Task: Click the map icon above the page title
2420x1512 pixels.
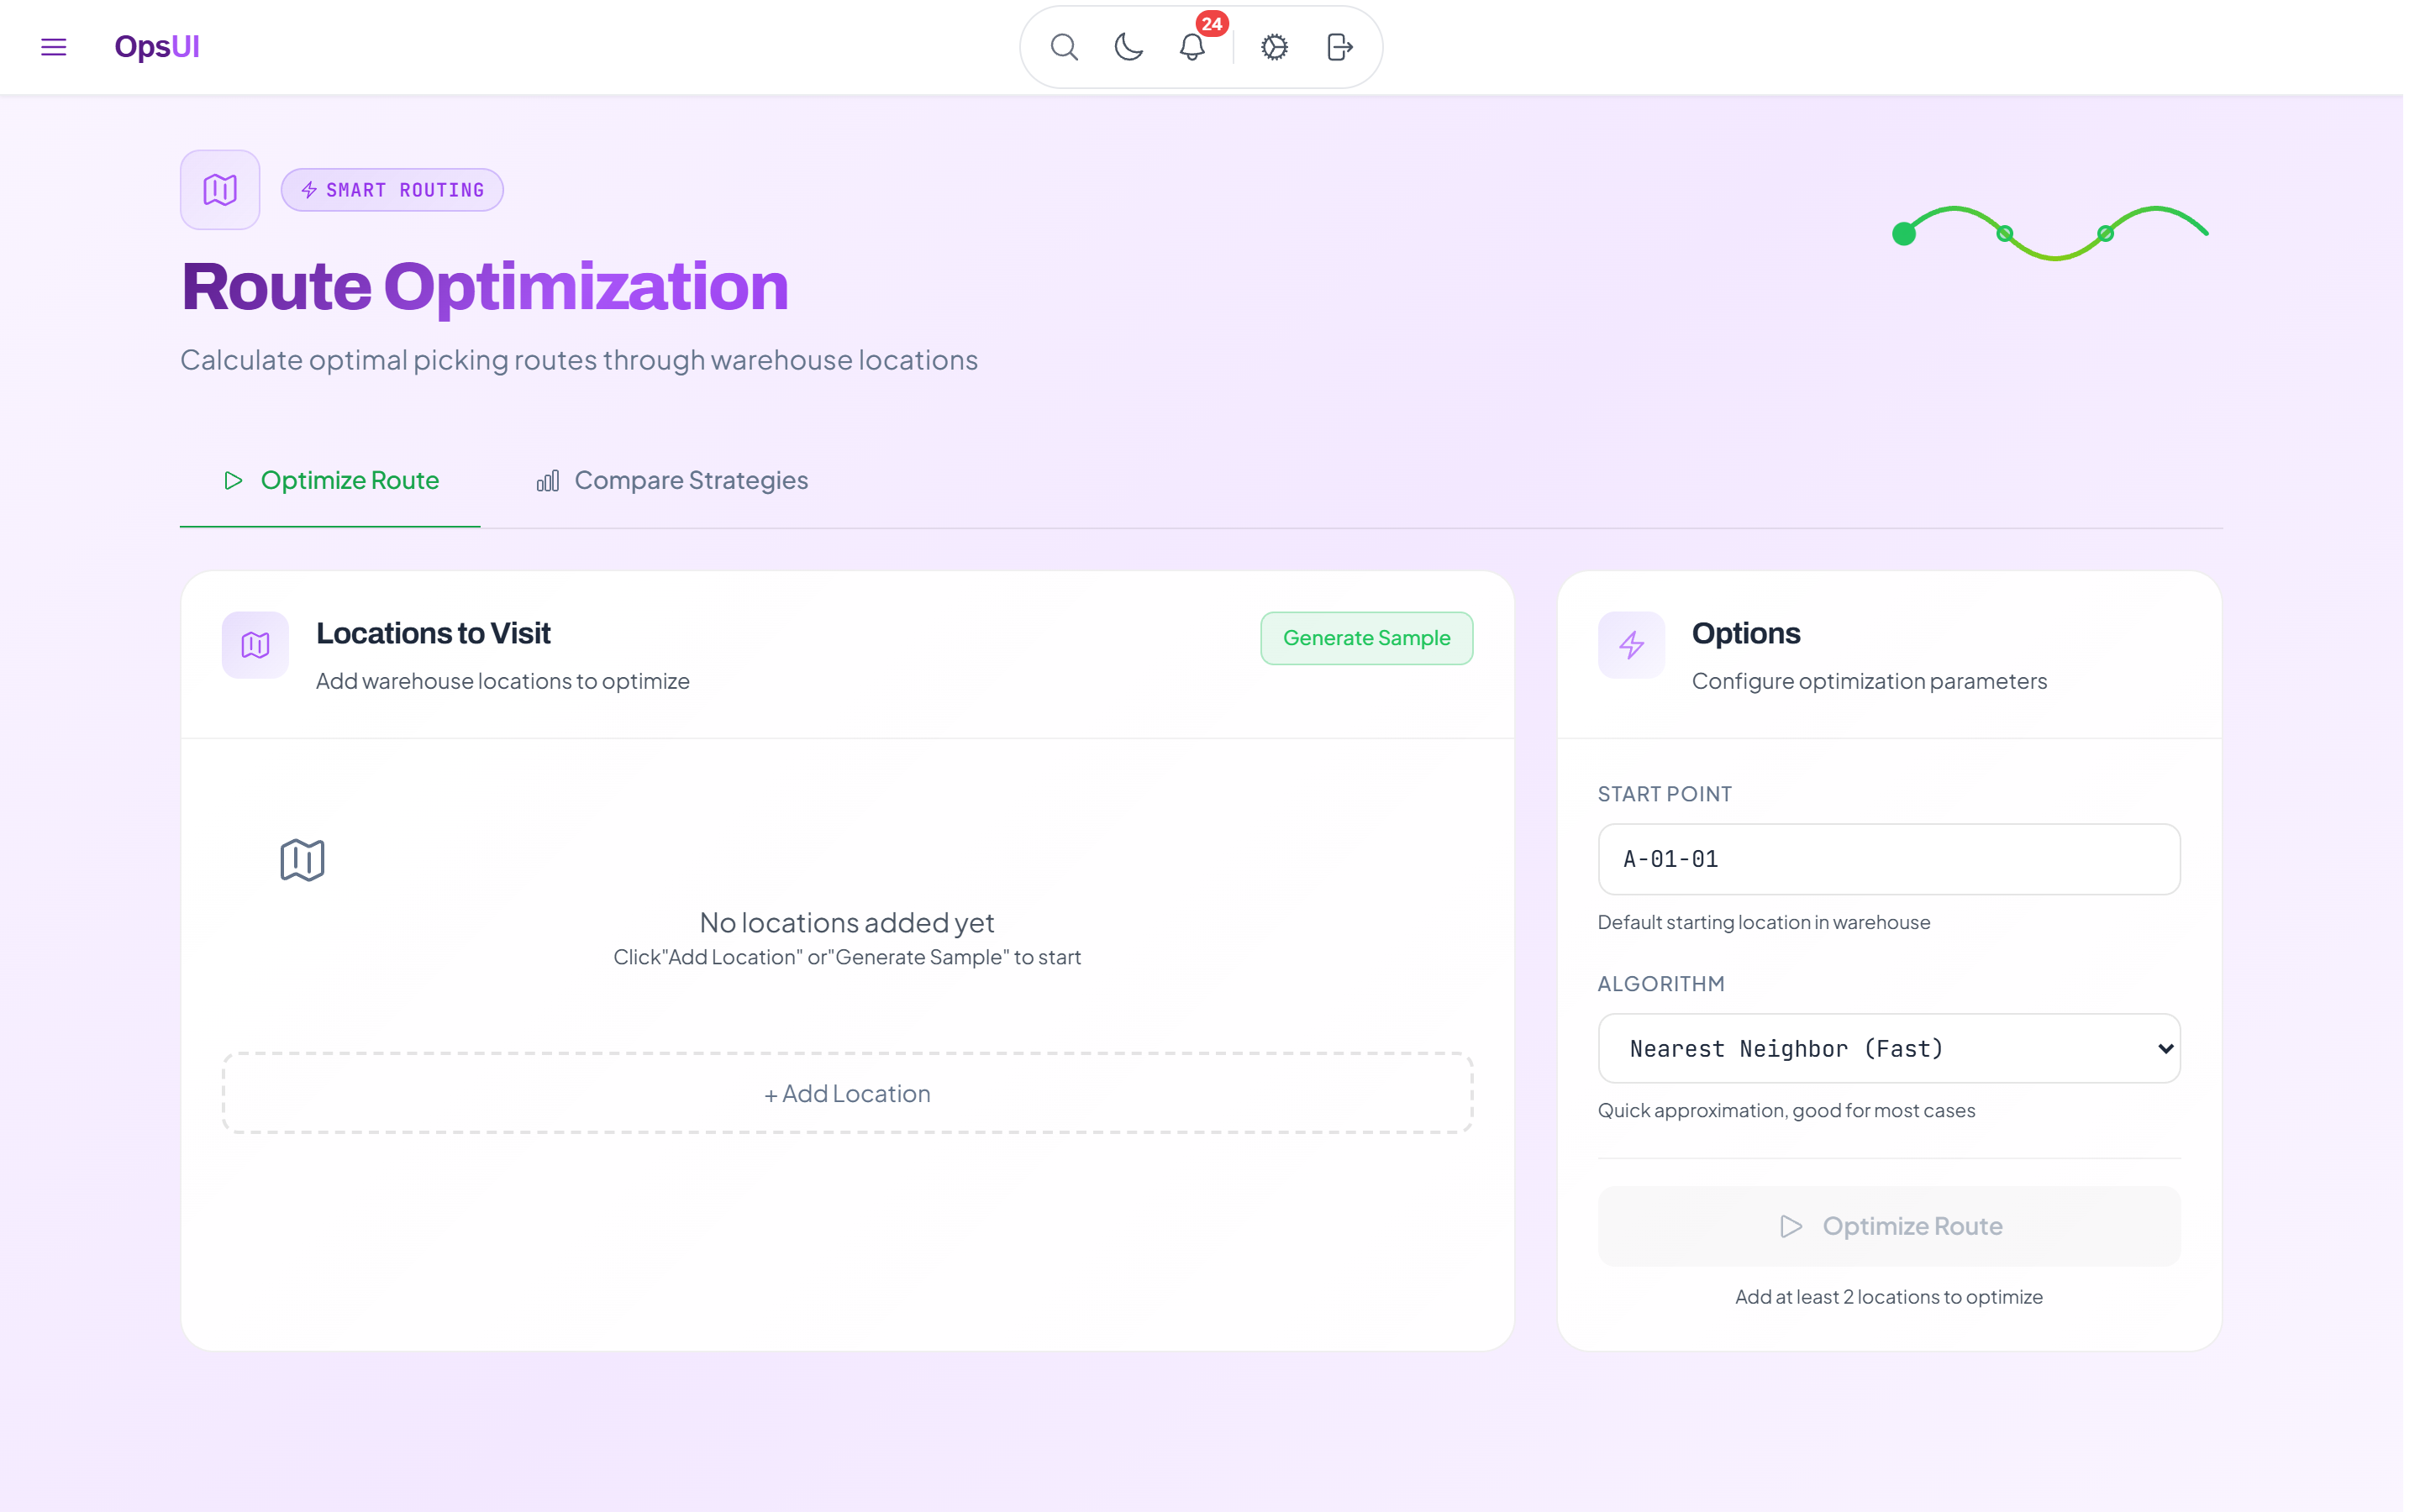Action: pyautogui.click(x=220, y=190)
